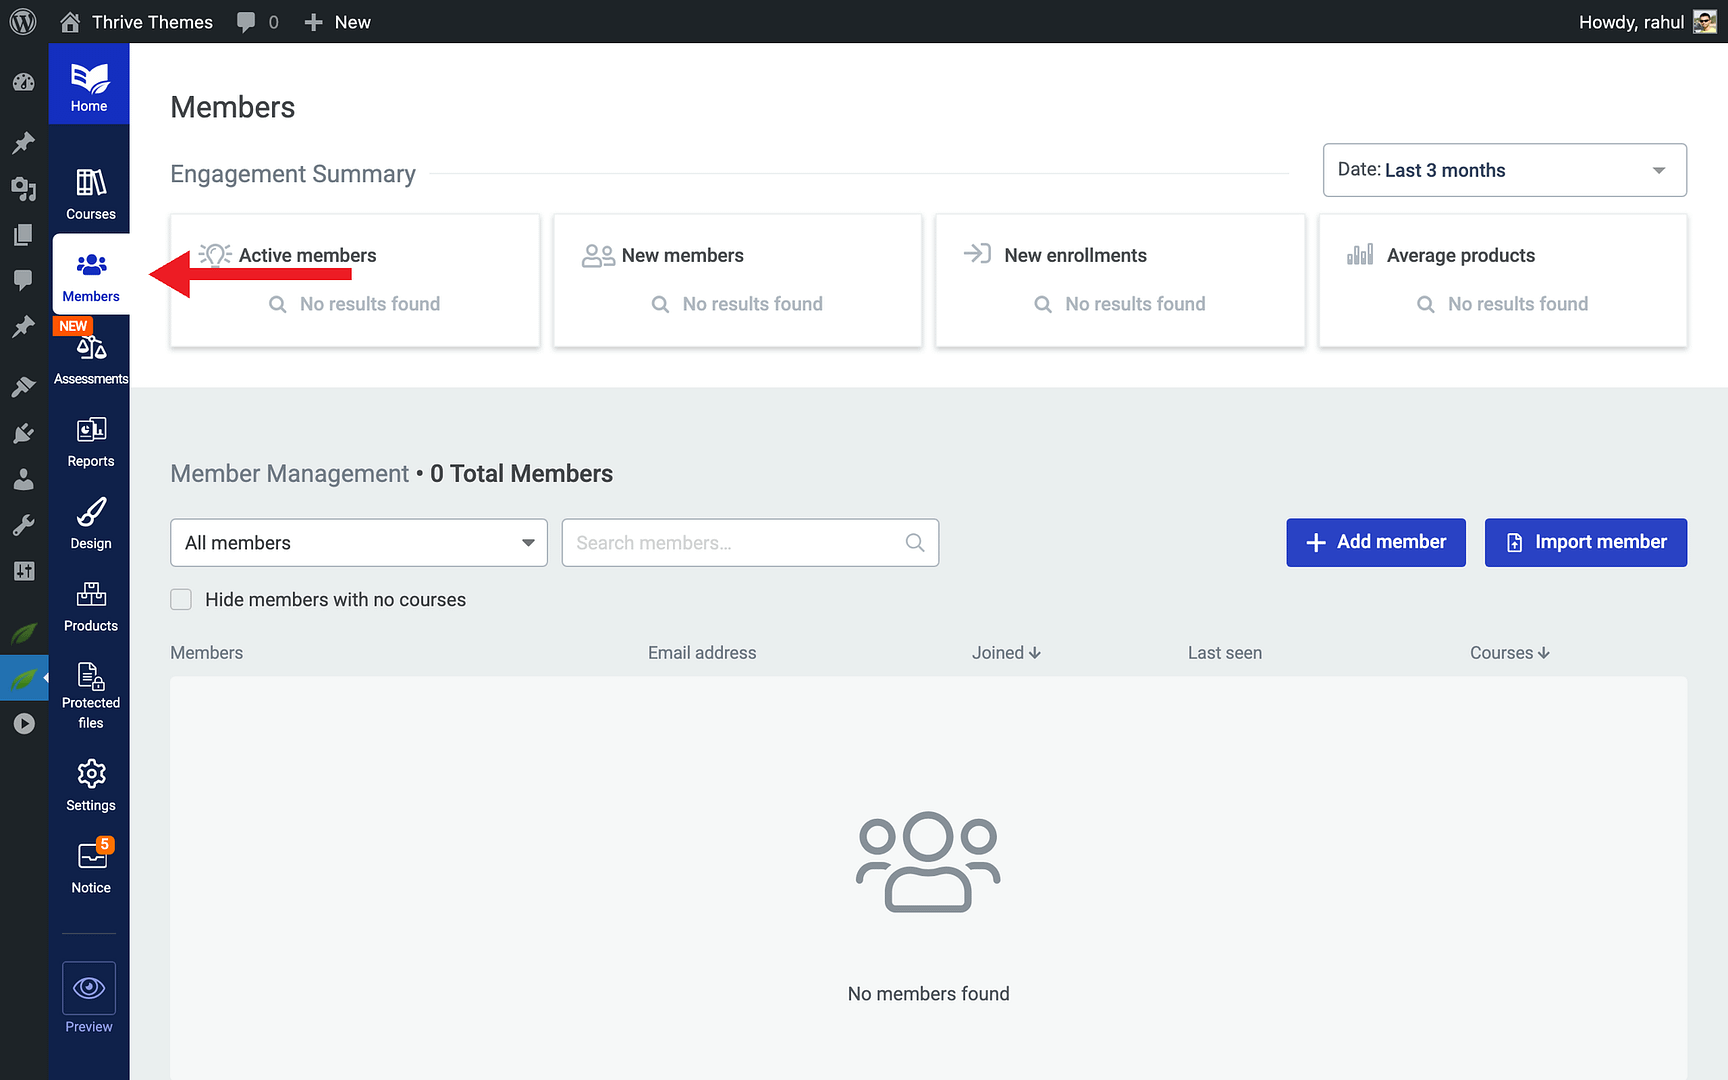This screenshot has width=1728, height=1080.
Task: Sort the Courses column descending
Action: tap(1544, 652)
